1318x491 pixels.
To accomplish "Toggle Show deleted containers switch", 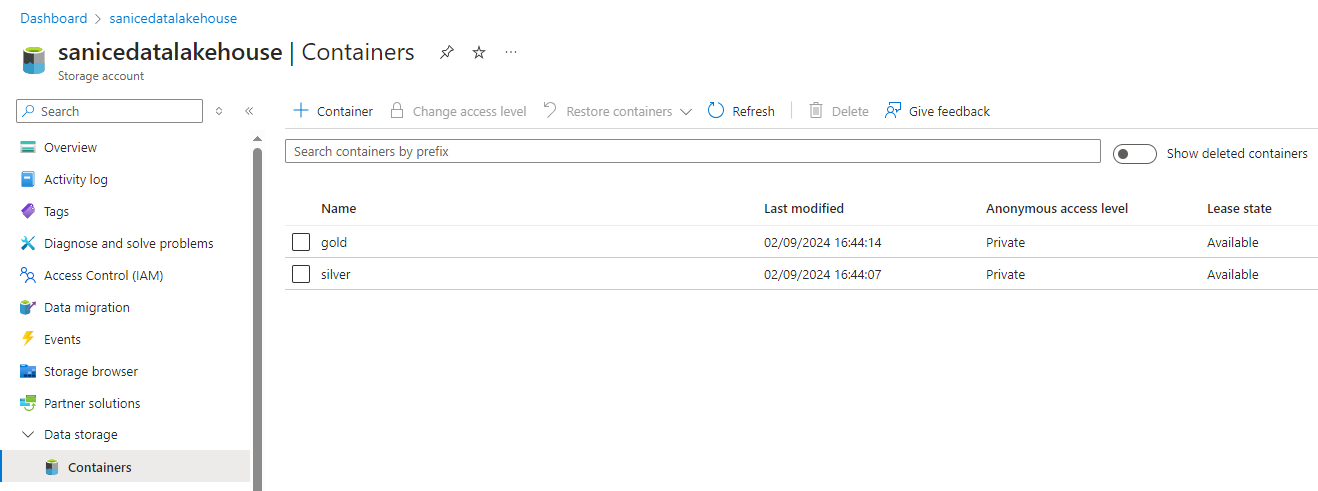I will 1134,154.
